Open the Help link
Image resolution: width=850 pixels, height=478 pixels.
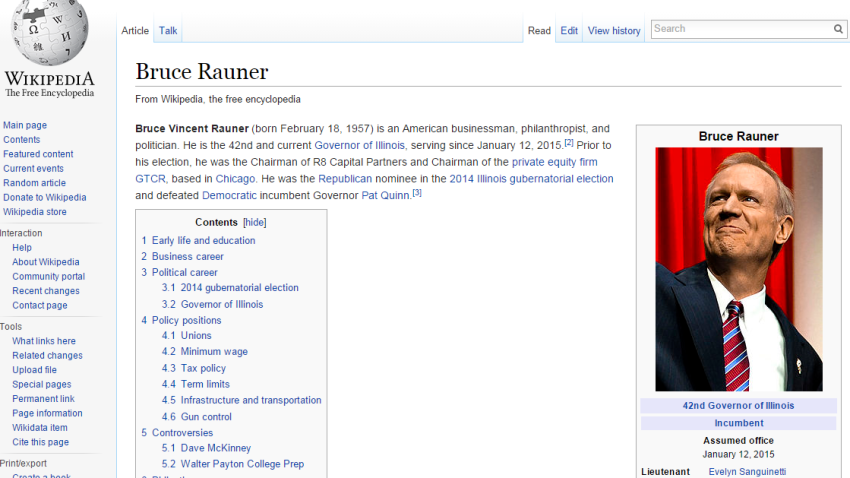(x=22, y=247)
